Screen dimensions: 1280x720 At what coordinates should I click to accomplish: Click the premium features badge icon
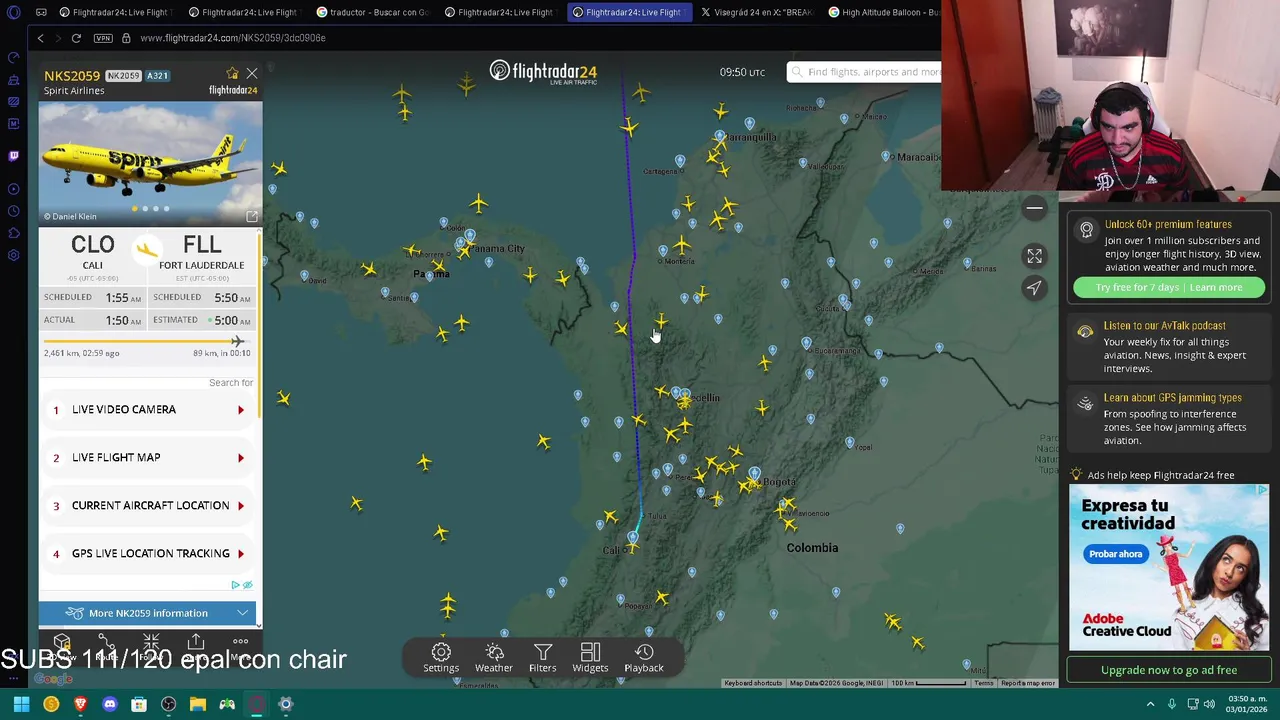tap(1086, 230)
